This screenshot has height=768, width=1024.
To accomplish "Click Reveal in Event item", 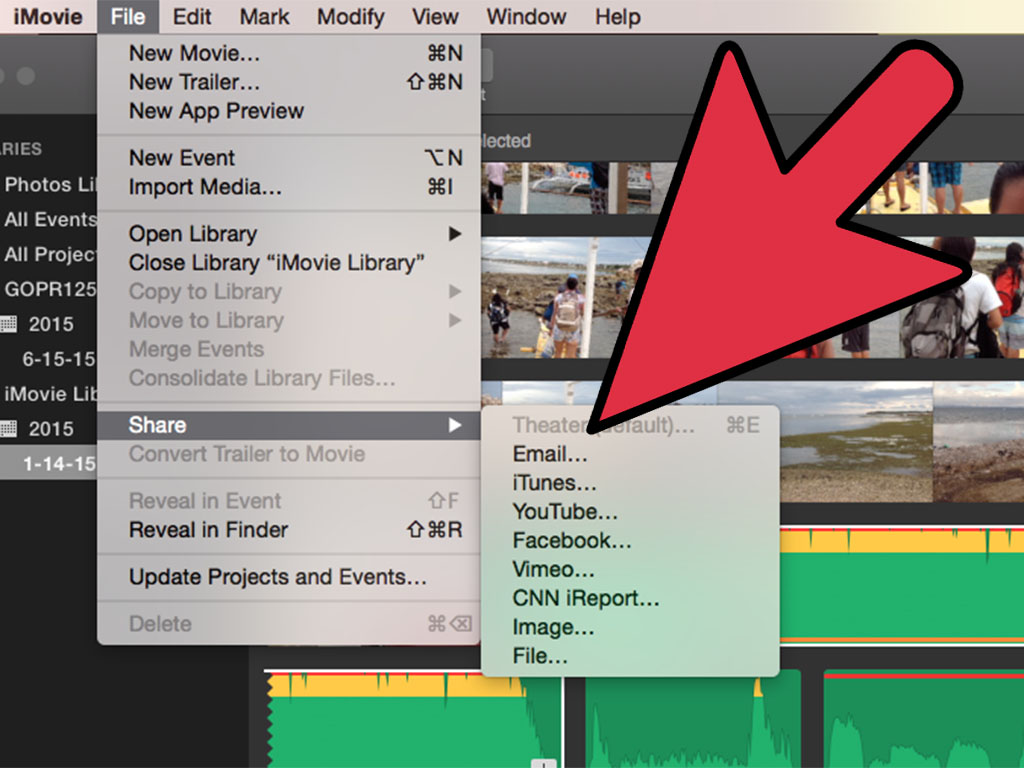I will click(x=289, y=501).
